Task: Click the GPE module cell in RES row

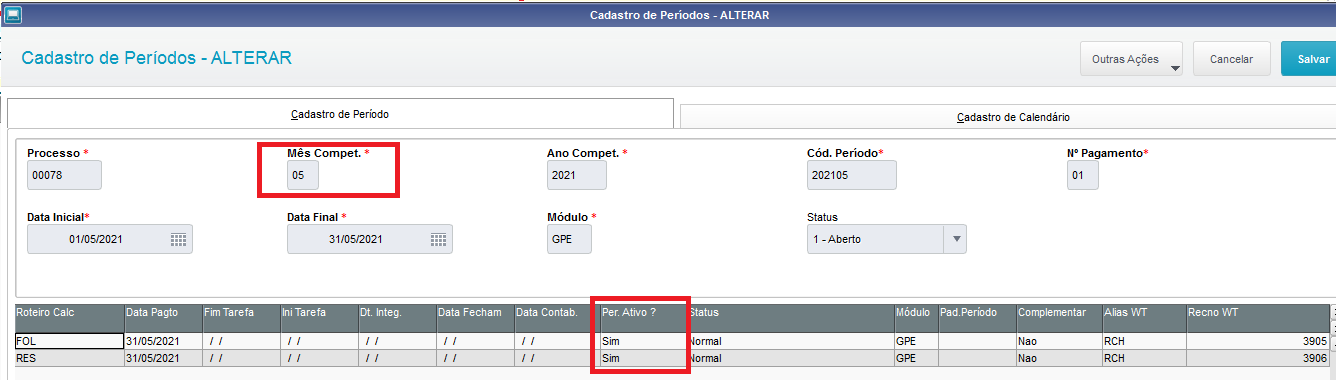Action: click(x=916, y=357)
